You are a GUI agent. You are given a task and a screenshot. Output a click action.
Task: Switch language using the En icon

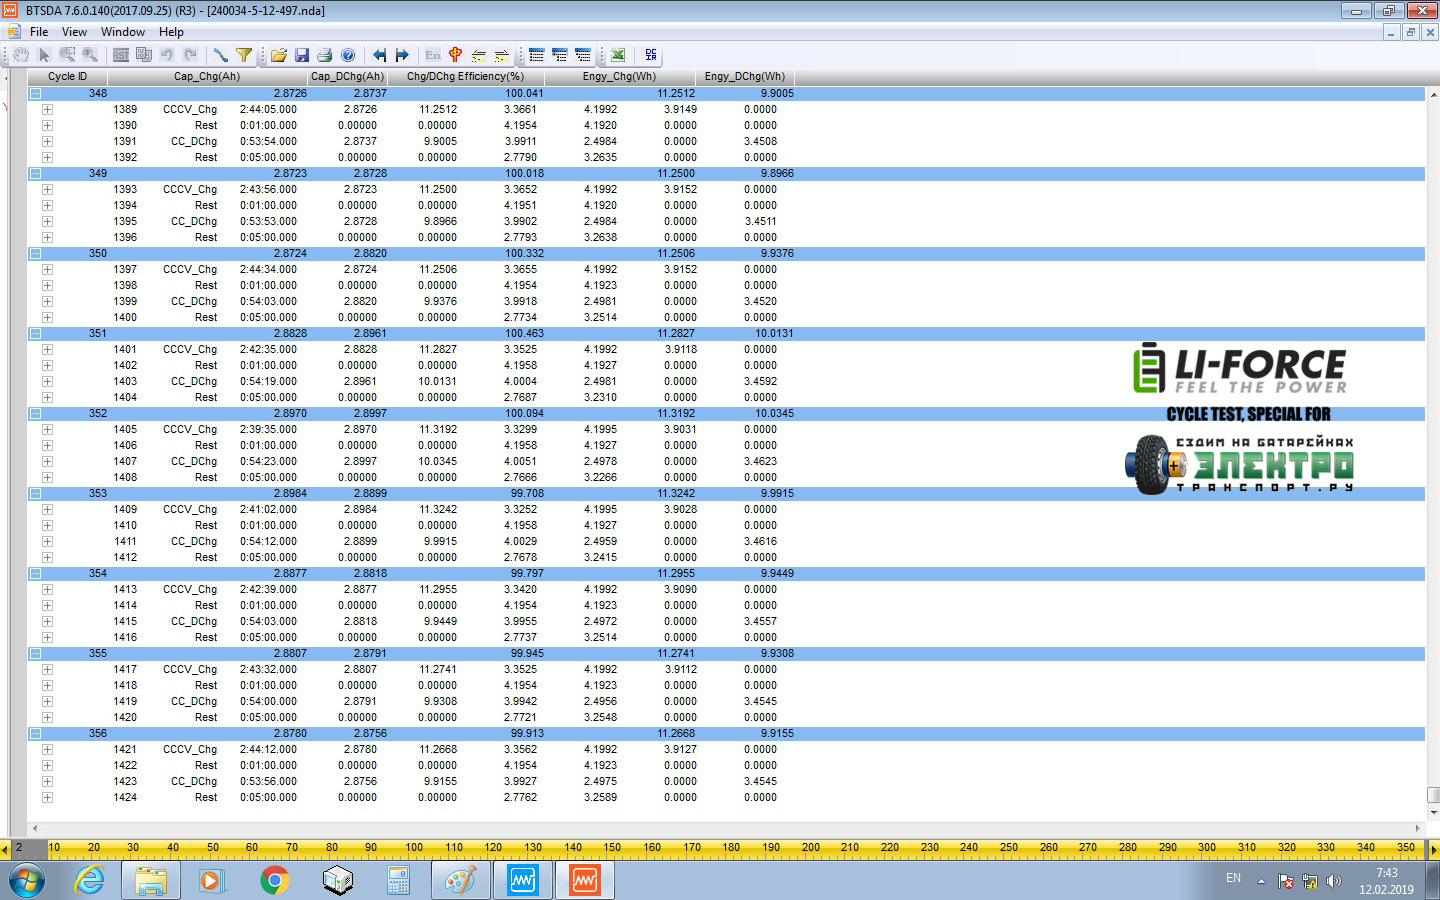(x=433, y=55)
